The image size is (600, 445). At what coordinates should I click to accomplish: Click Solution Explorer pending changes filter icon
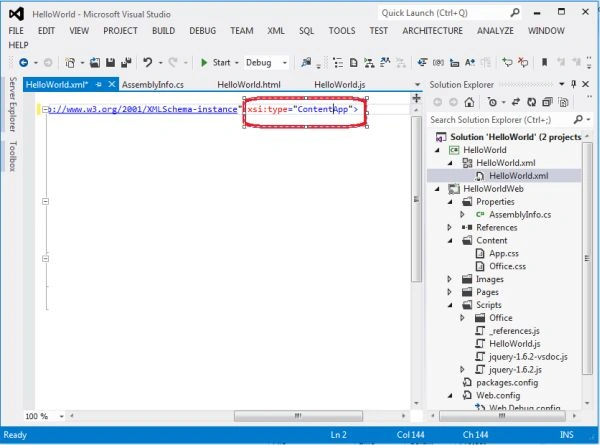coord(493,102)
